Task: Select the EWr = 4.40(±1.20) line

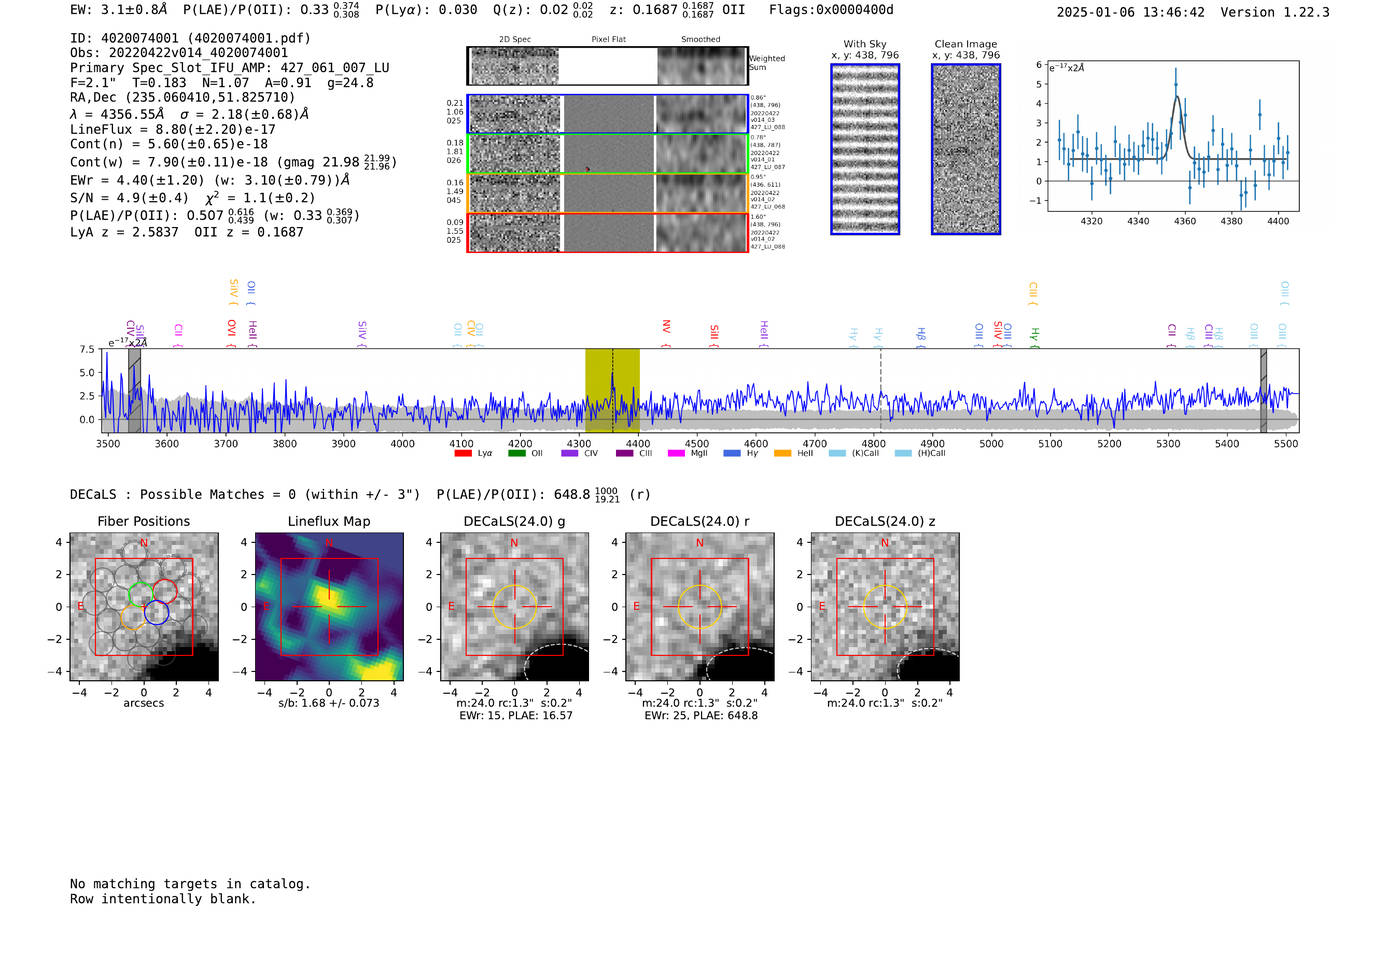Action: click(211, 181)
